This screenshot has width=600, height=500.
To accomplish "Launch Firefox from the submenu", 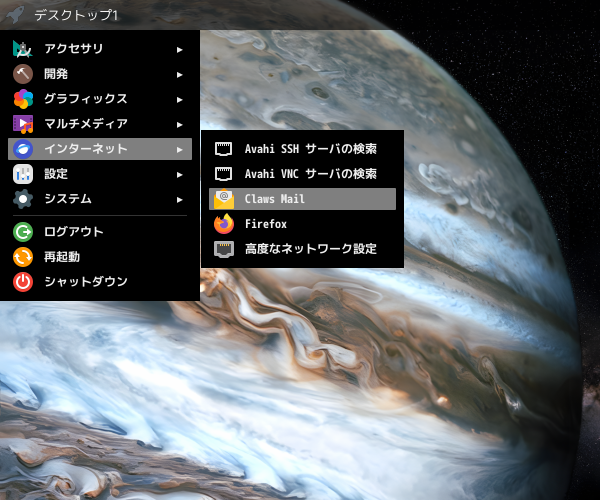I will [302, 224].
